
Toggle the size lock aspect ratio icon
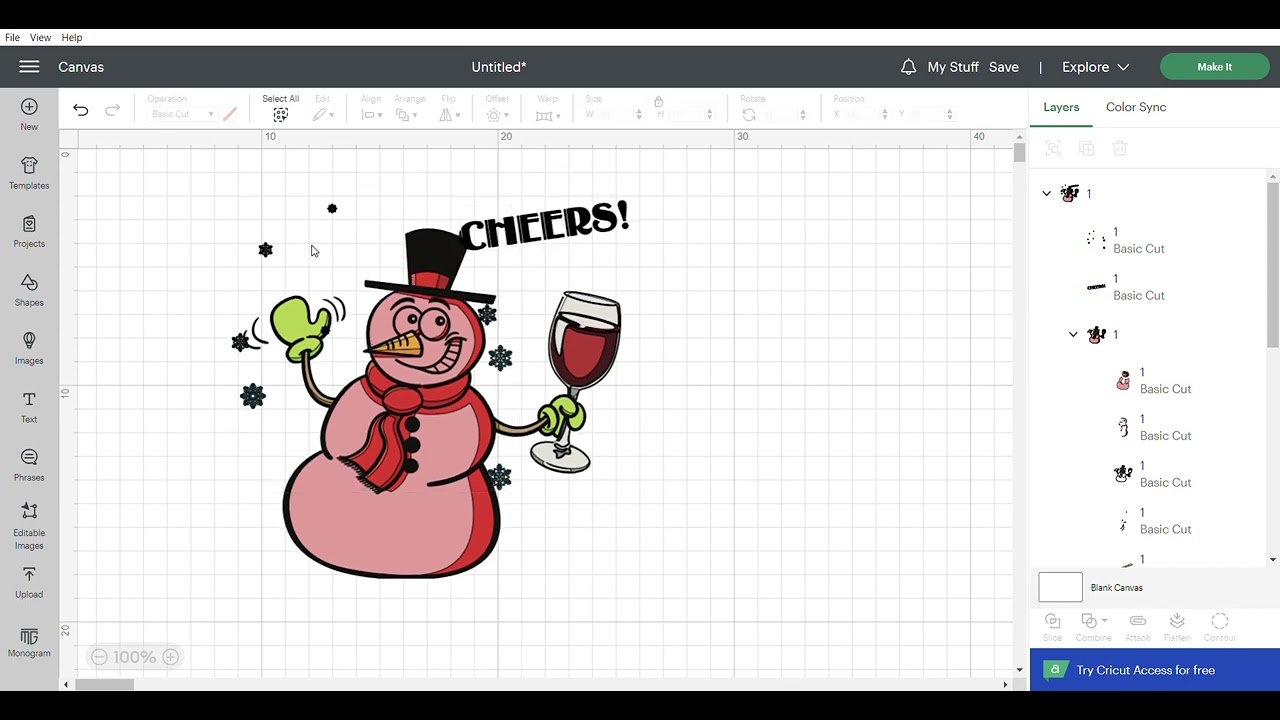pyautogui.click(x=658, y=102)
